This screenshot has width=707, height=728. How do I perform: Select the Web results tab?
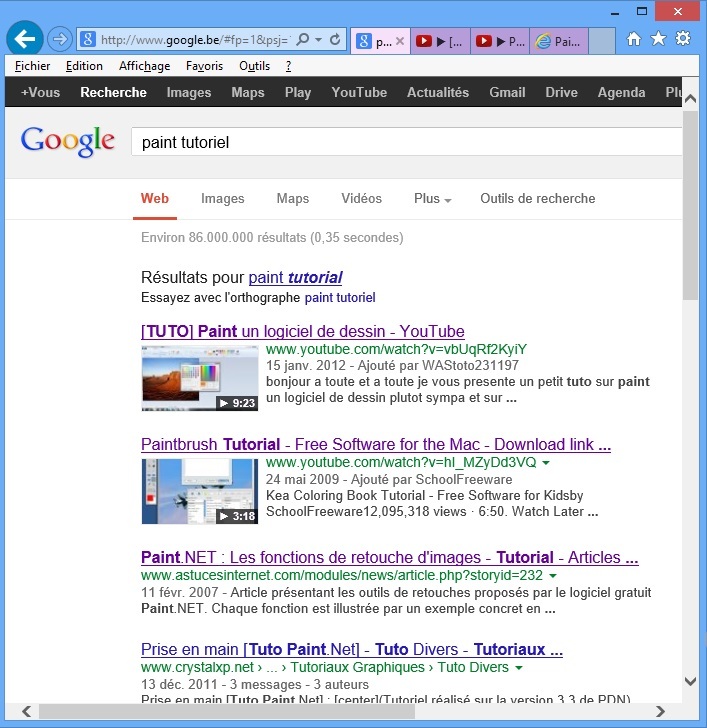155,199
